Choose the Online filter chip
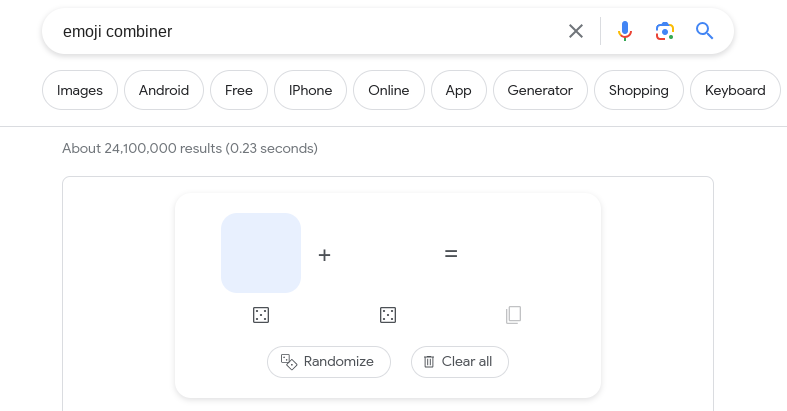 tap(389, 90)
